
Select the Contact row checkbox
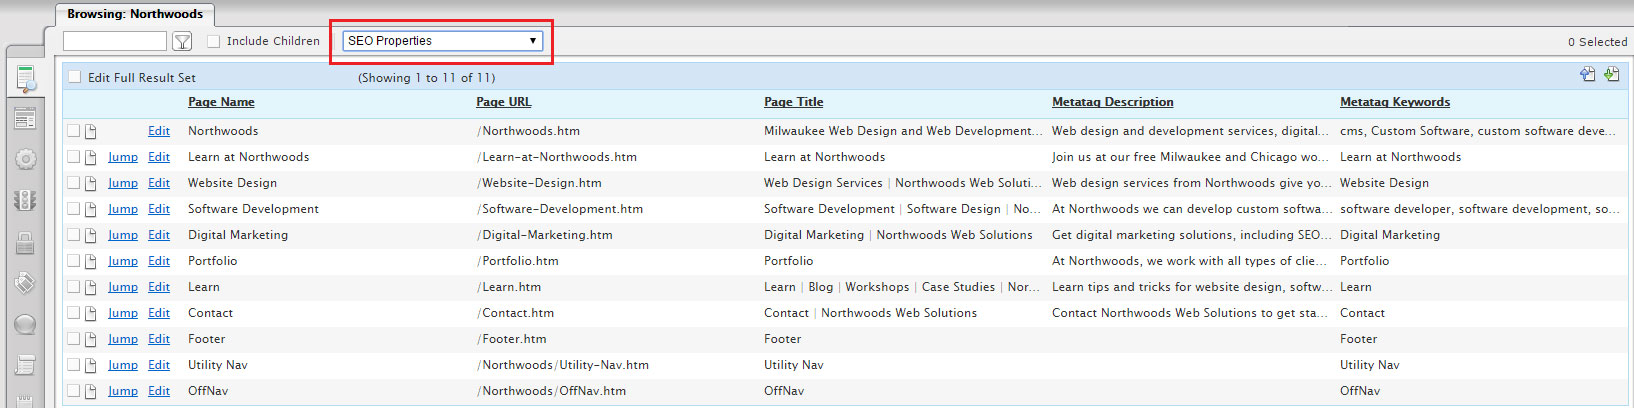[73, 313]
